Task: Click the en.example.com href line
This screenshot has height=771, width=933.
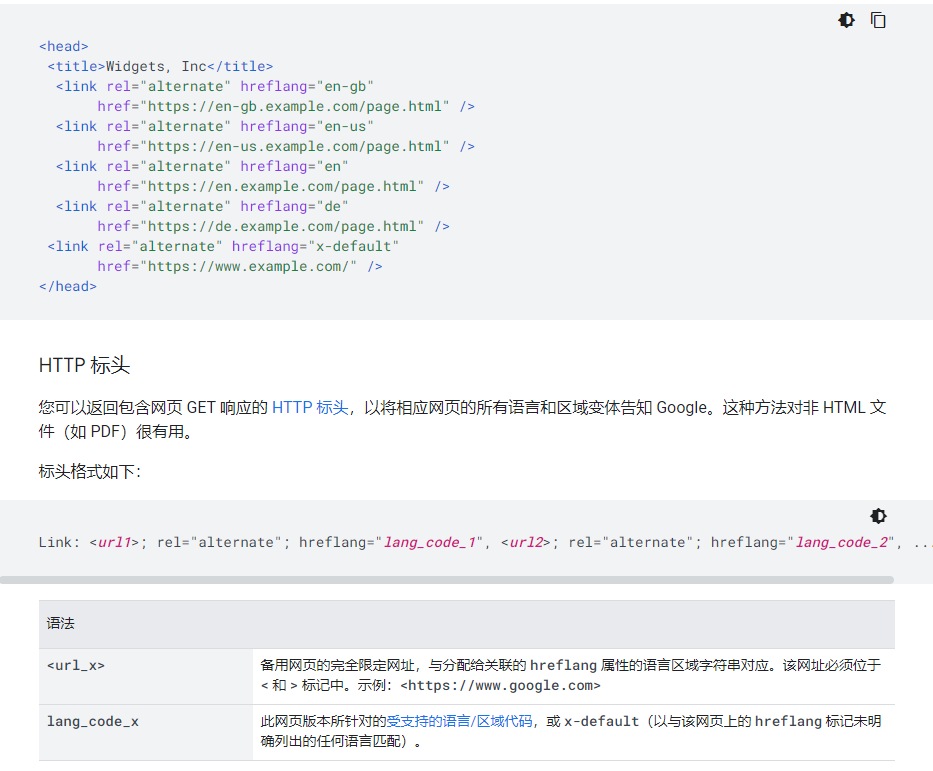Action: click(x=273, y=187)
